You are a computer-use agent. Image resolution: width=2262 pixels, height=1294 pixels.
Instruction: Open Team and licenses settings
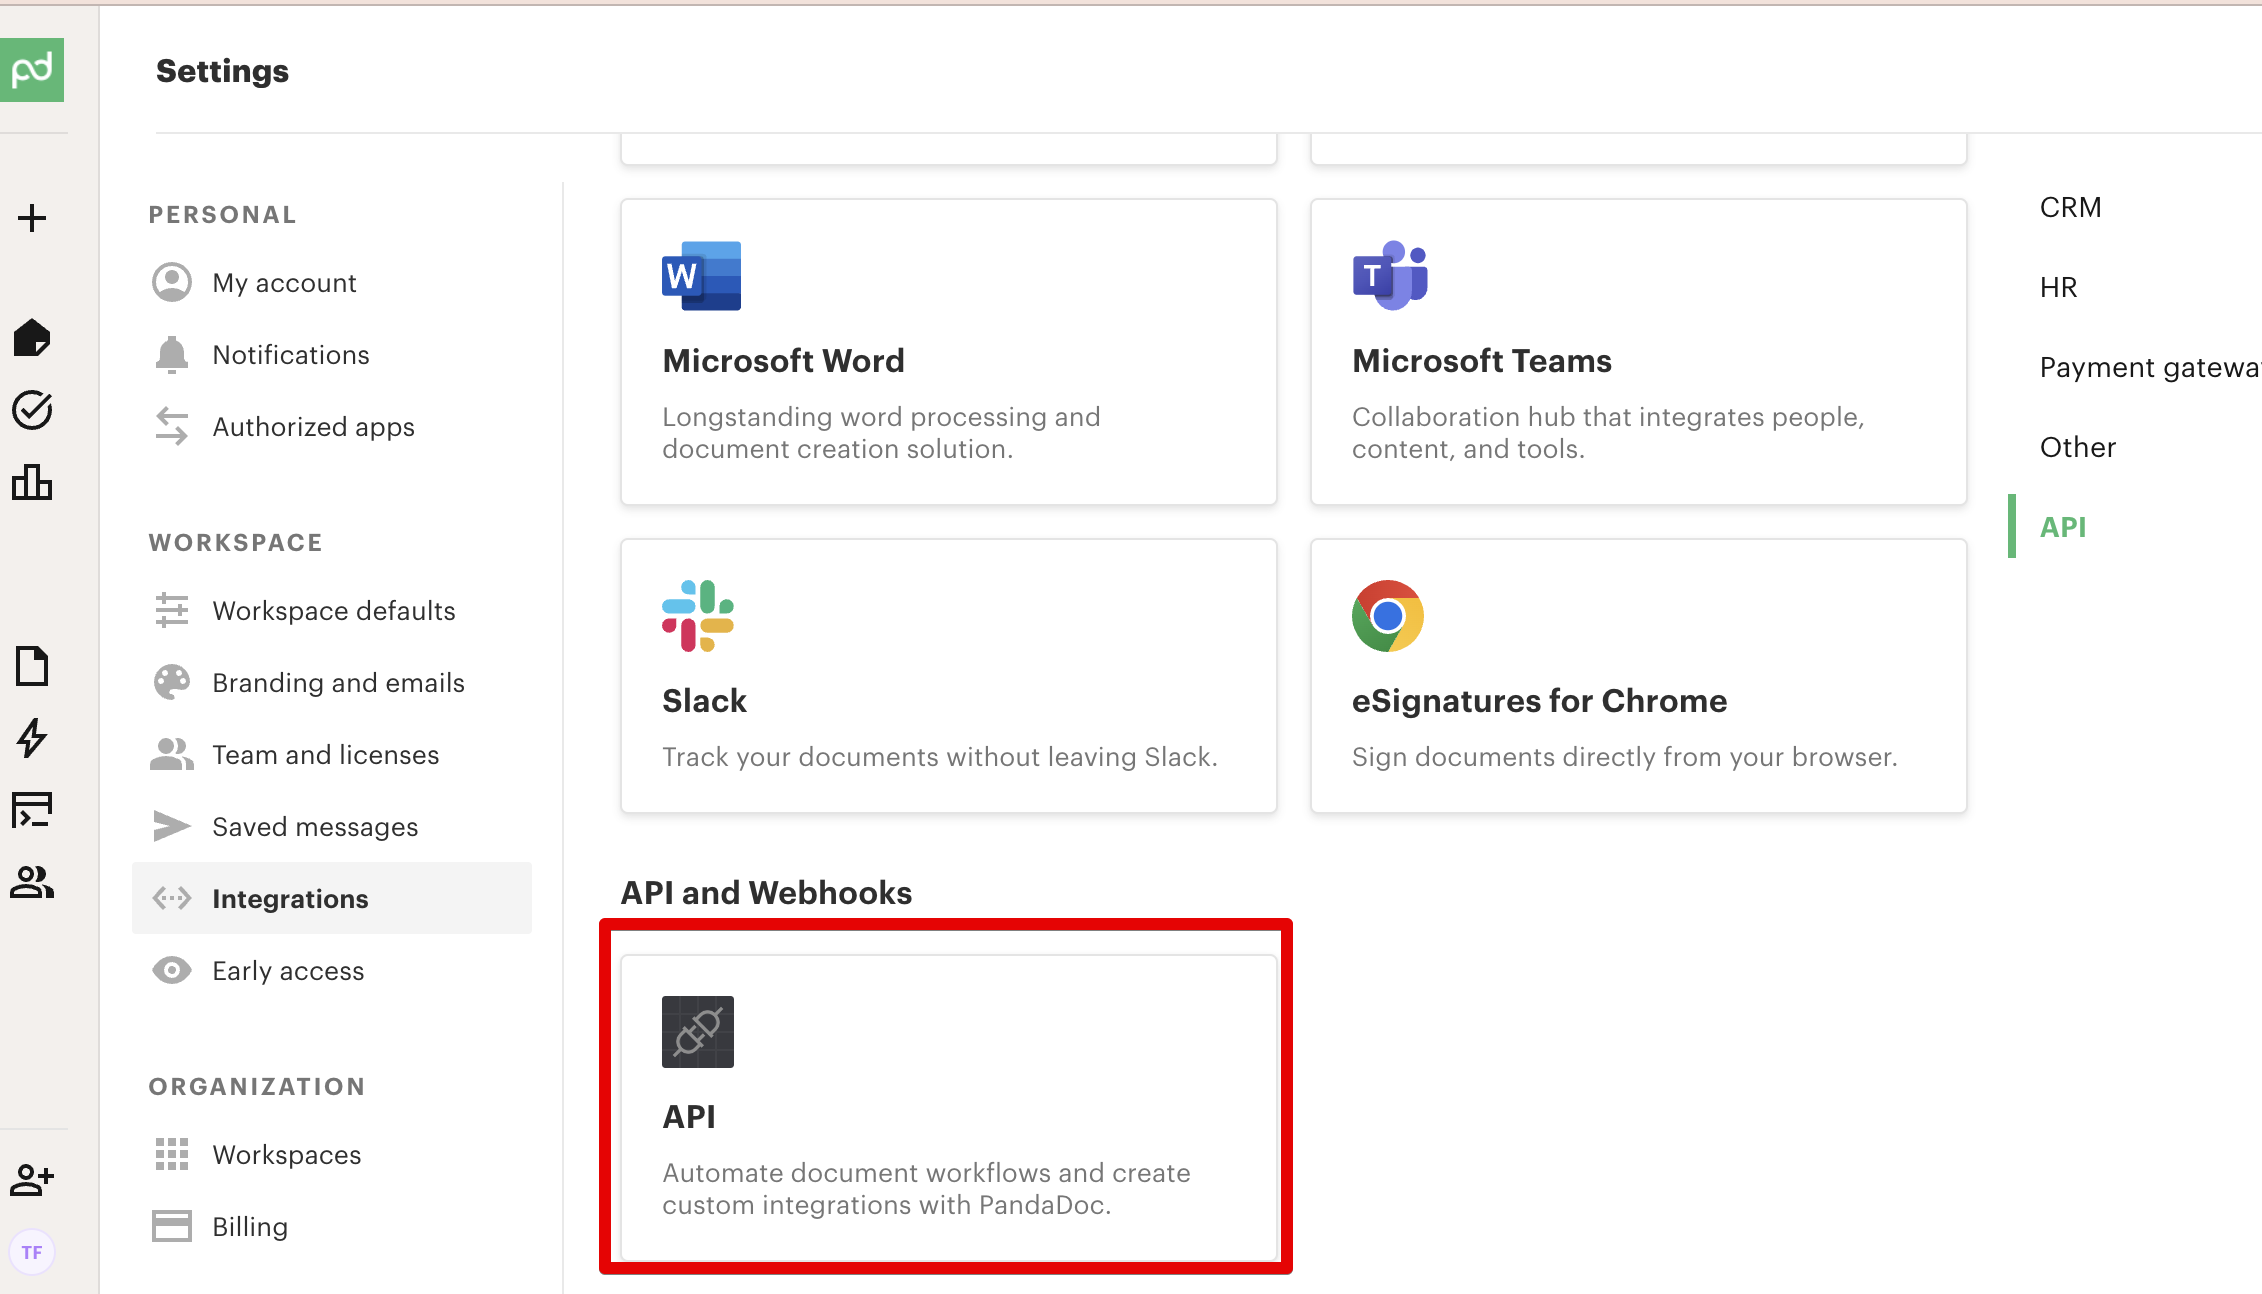point(325,755)
